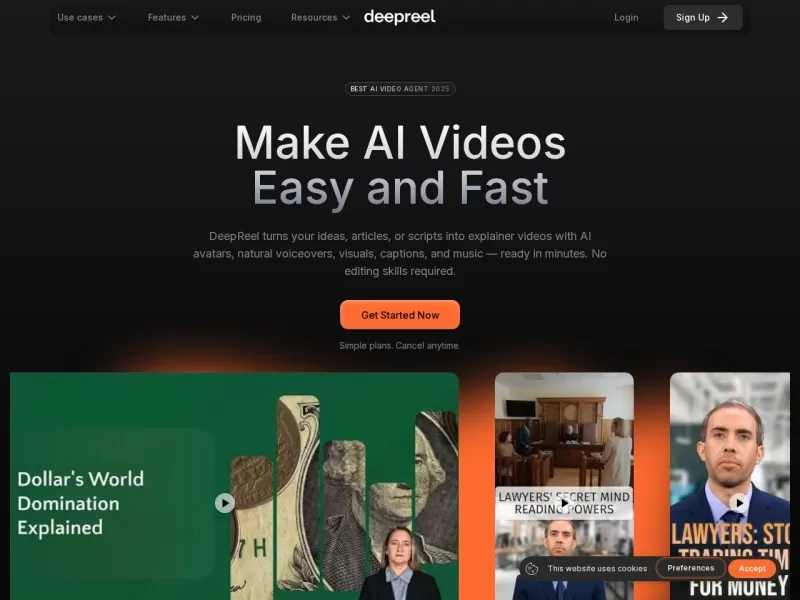Select Login in the top navigation

626,17
